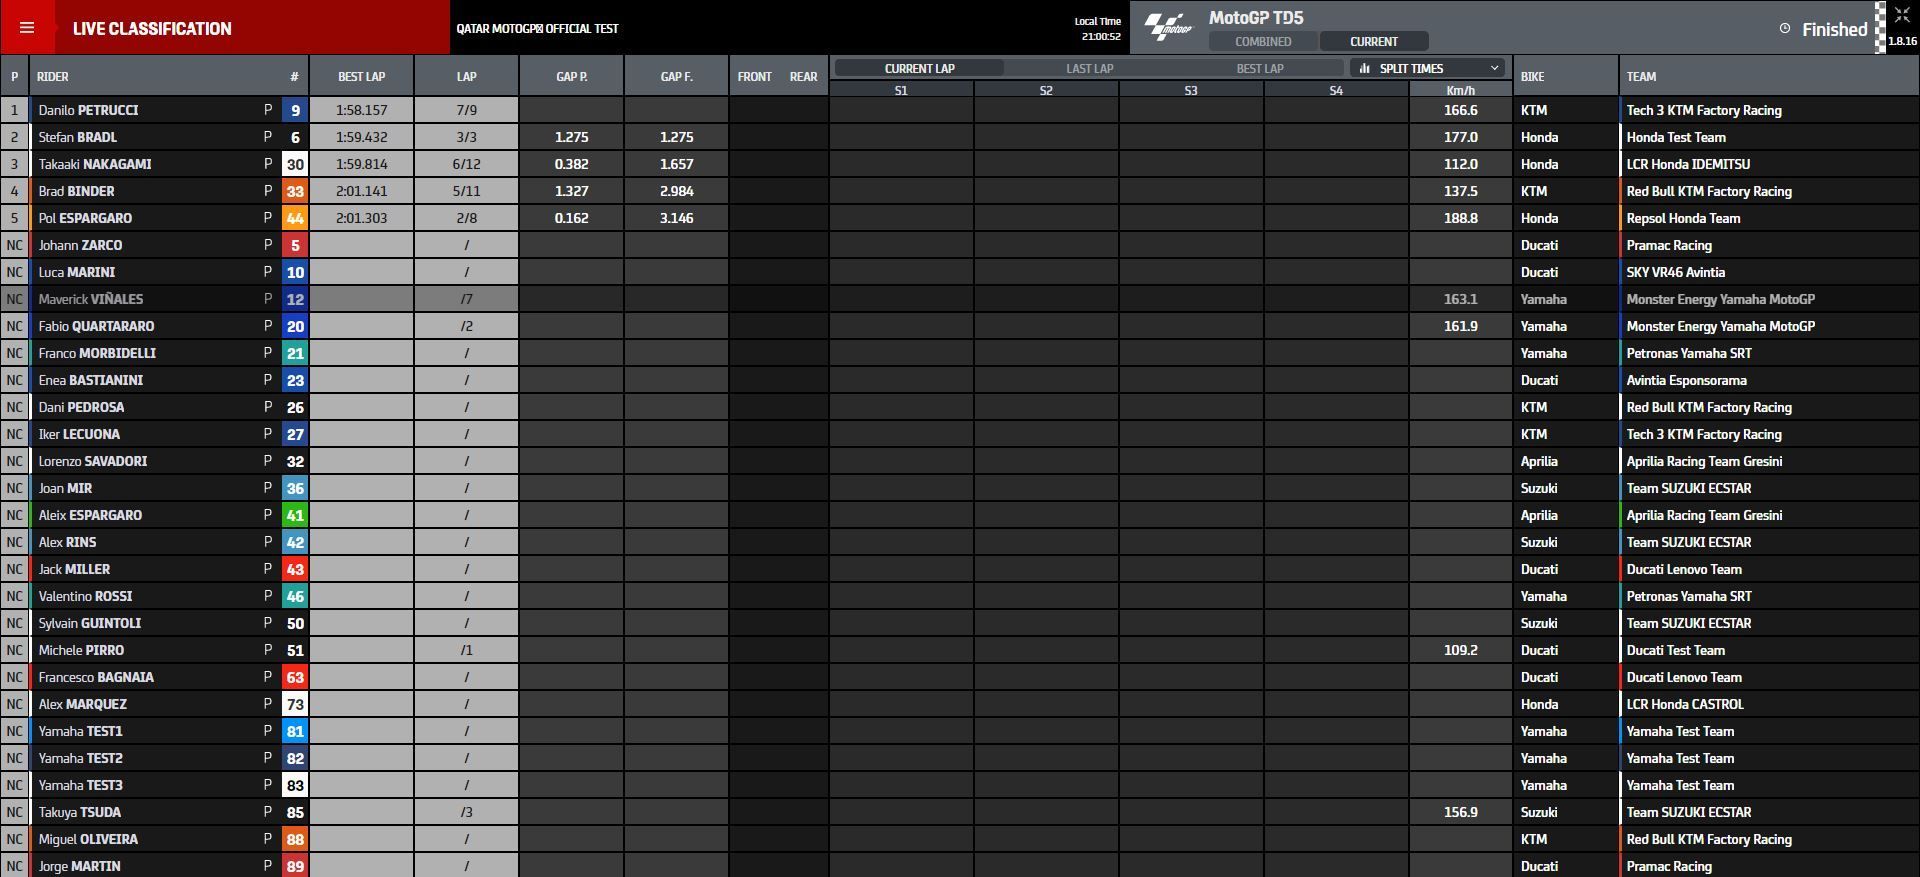Click the MotoGP logo
1920x877 pixels.
click(x=1168, y=28)
